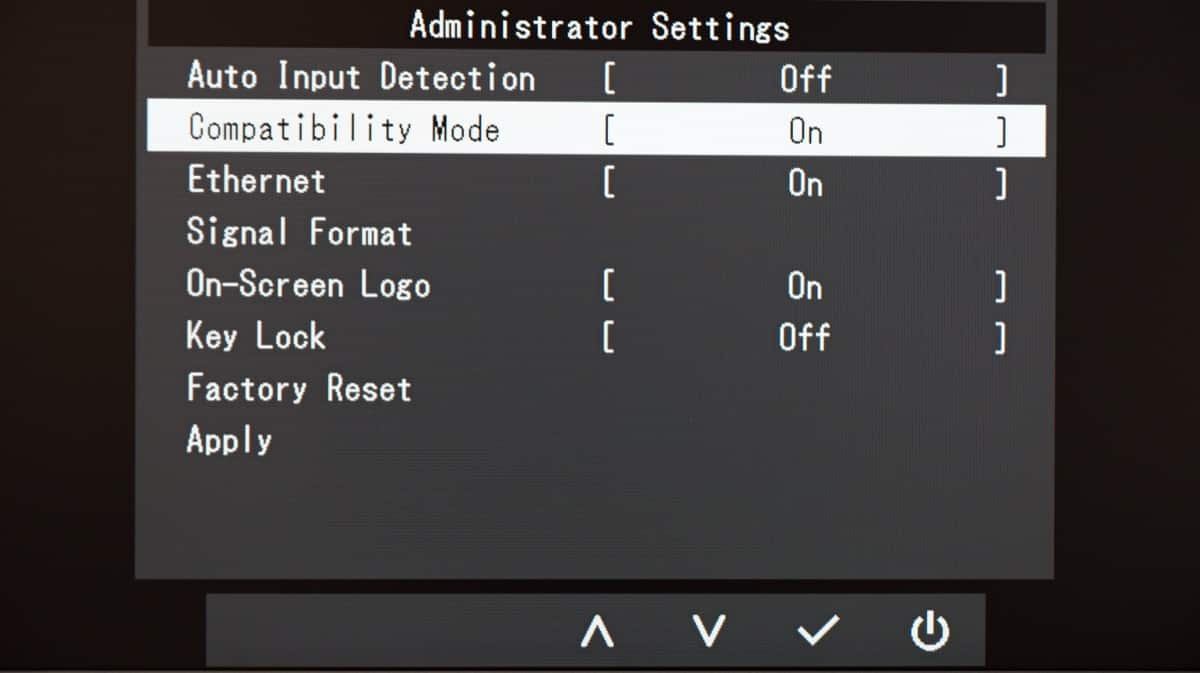
Task: Enable Key Lock
Action: pos(805,337)
